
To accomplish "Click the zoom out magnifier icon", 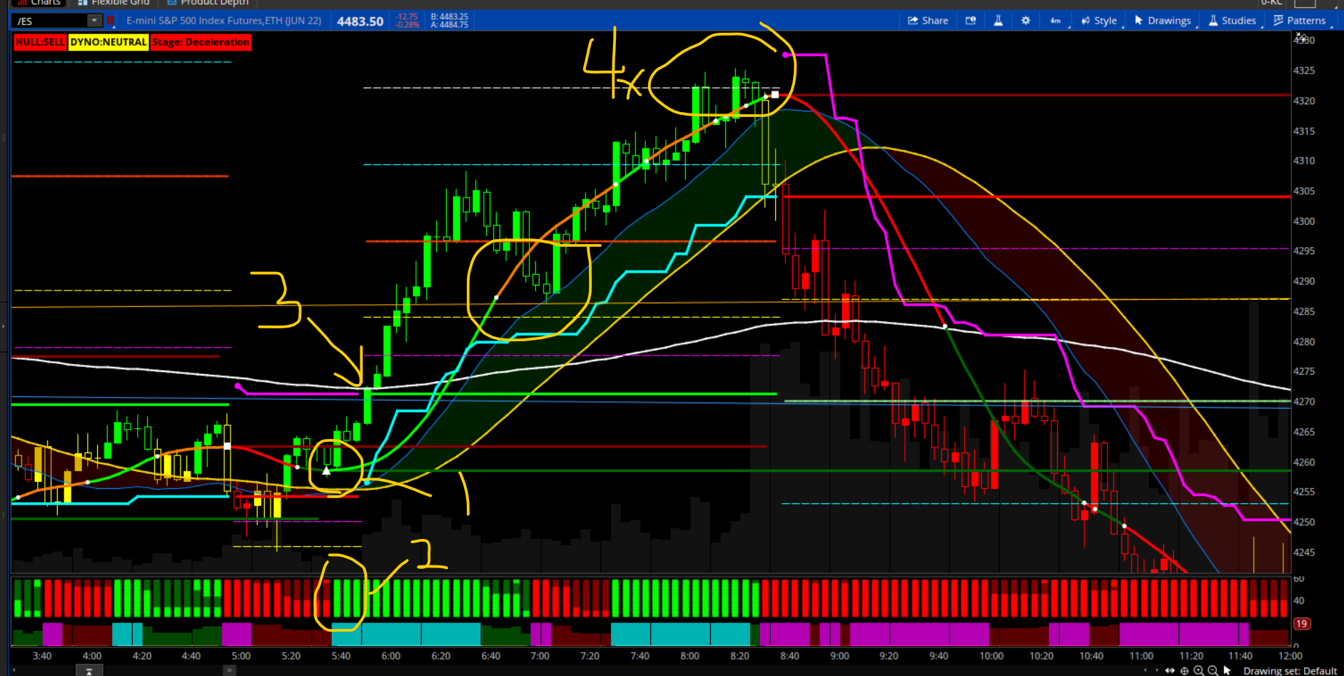I will click(1212, 671).
